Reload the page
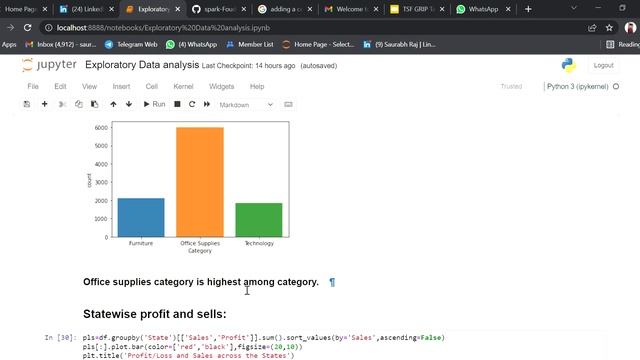Viewport: 640px width, 360px height. 27,28
